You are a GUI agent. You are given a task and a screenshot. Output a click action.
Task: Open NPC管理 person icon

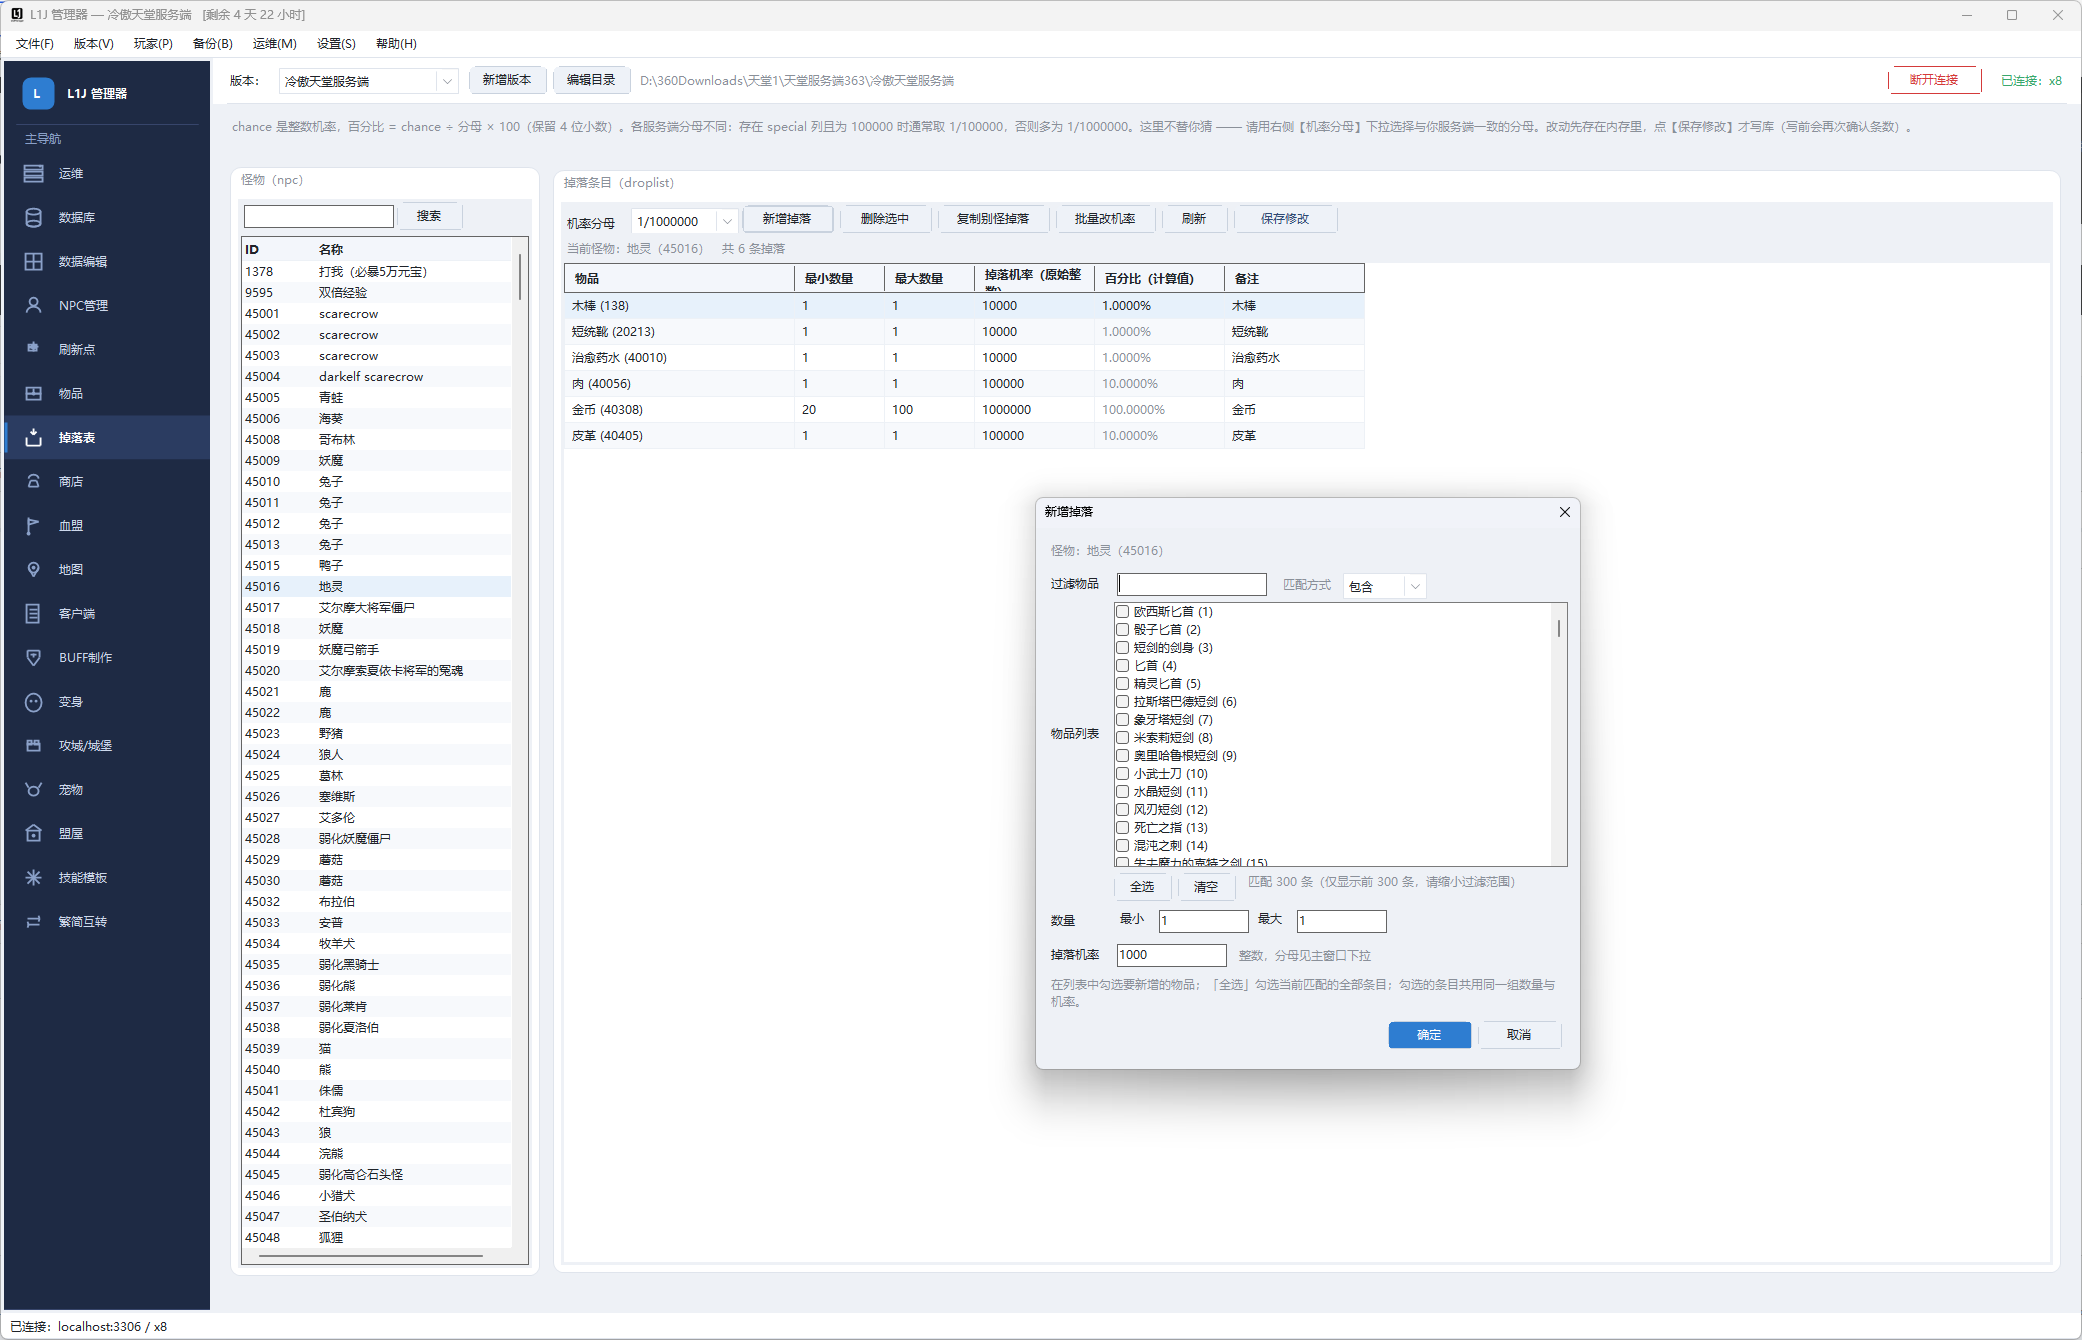click(x=34, y=306)
